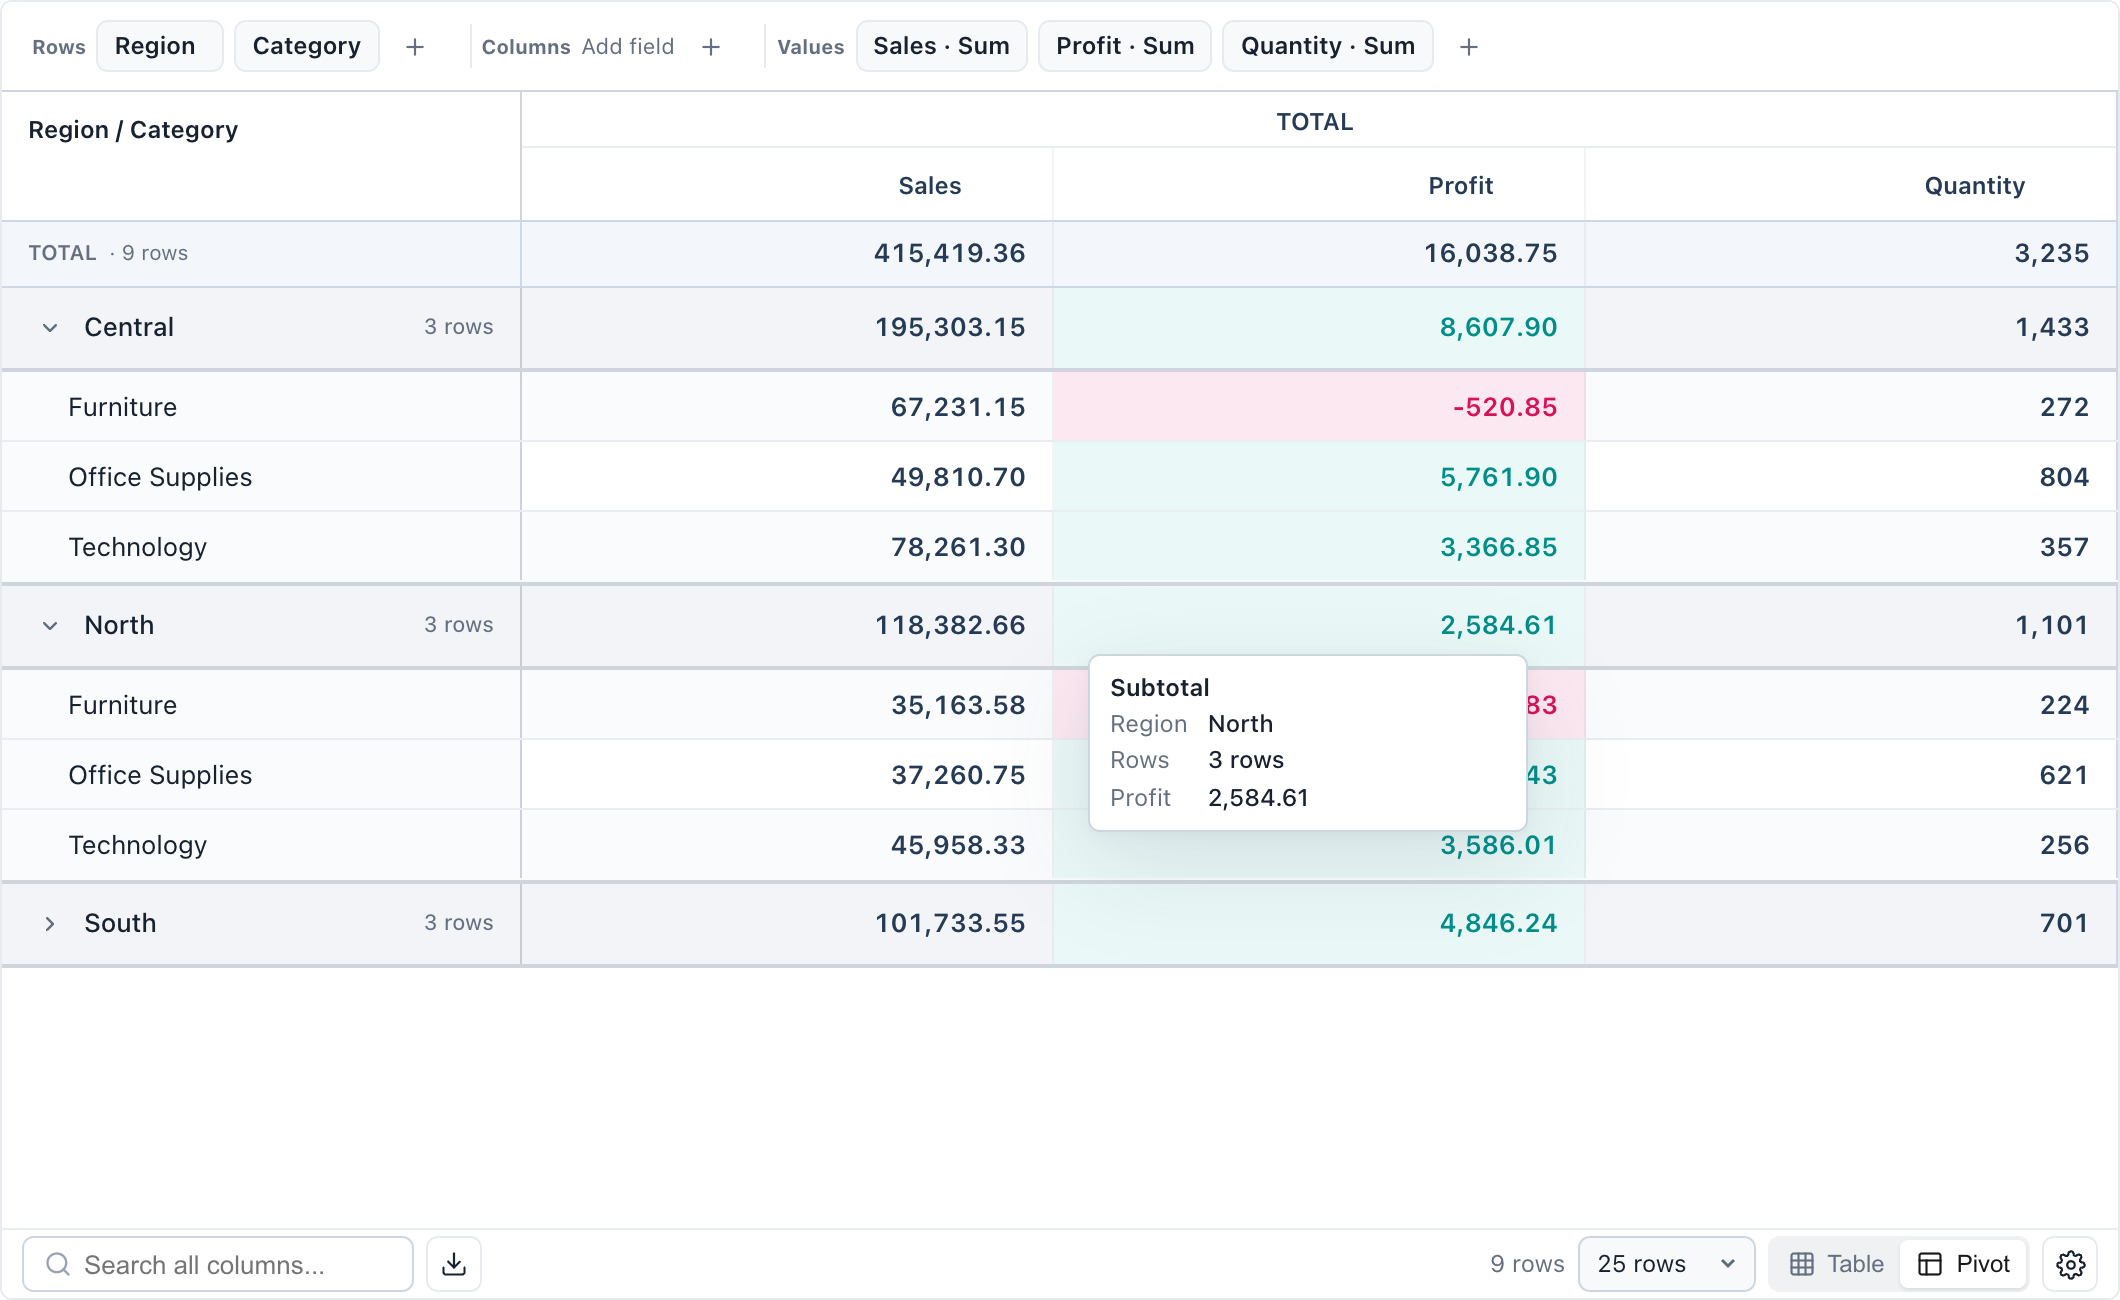Screen dimensions: 2120x1300
Task: Add a column field with plus icon
Action: (711, 47)
